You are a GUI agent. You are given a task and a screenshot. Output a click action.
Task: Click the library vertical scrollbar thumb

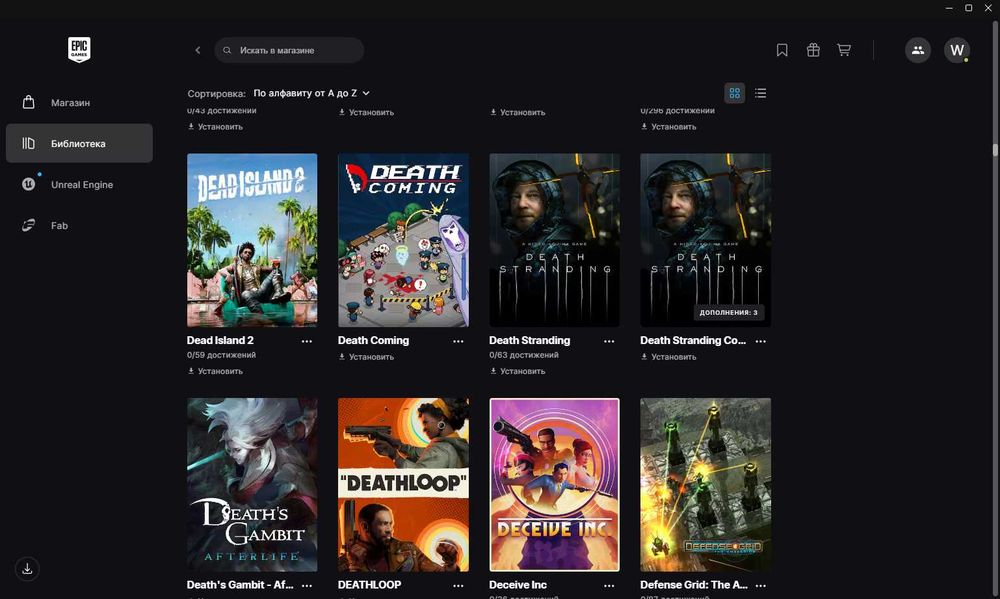994,149
